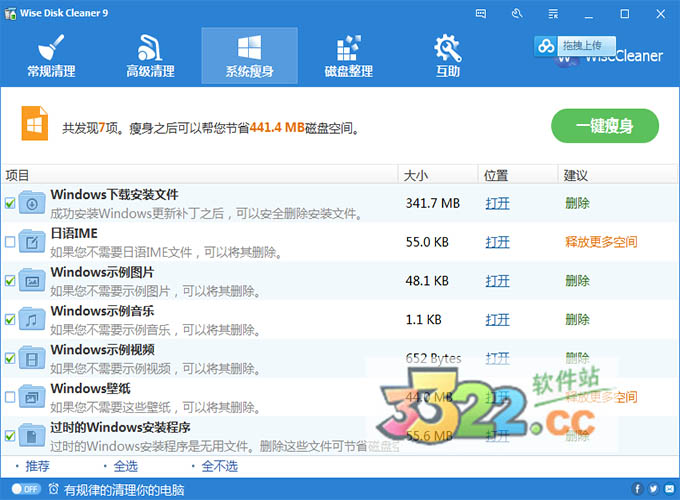
Task: Enable the 日语IME checkbox
Action: [10, 242]
